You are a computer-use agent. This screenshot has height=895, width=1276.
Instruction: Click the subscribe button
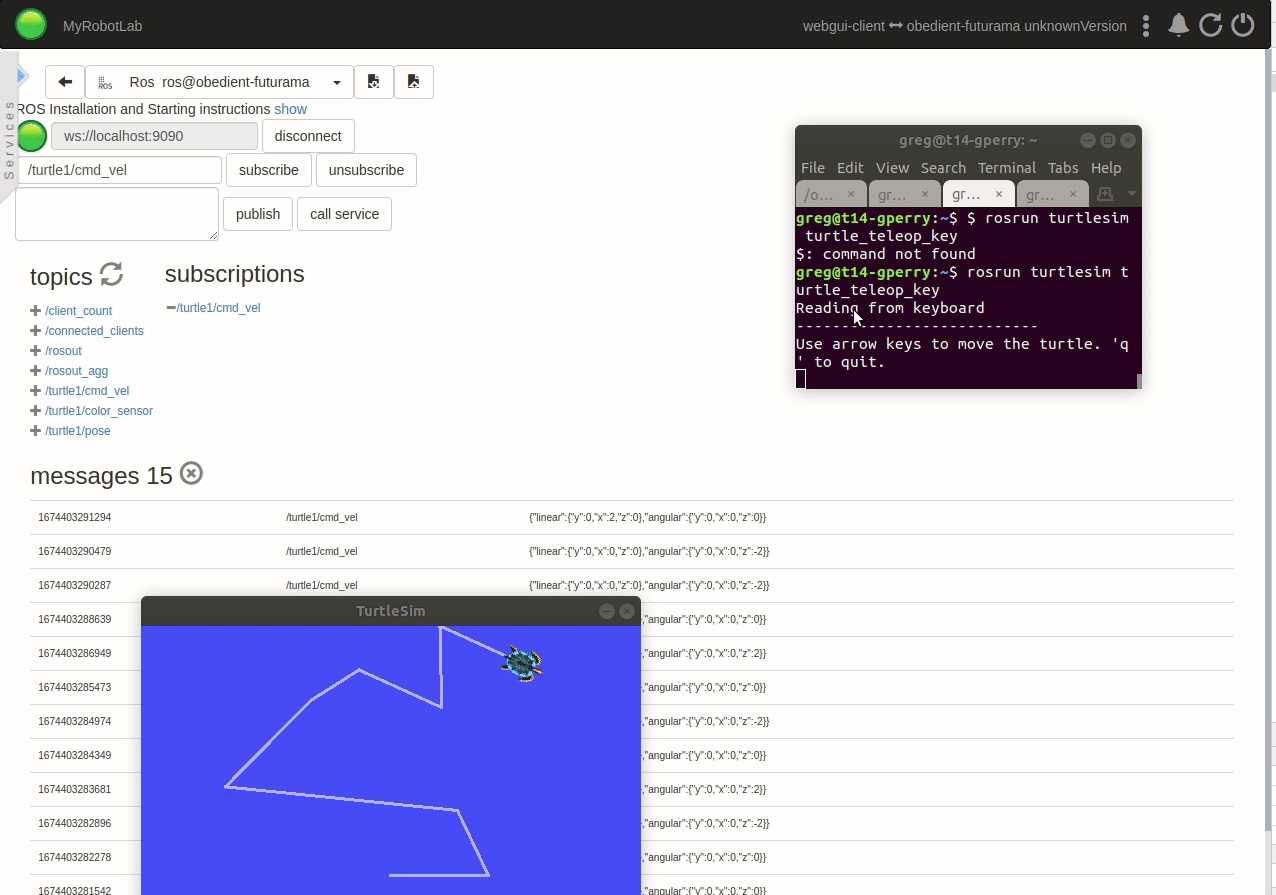(x=269, y=170)
